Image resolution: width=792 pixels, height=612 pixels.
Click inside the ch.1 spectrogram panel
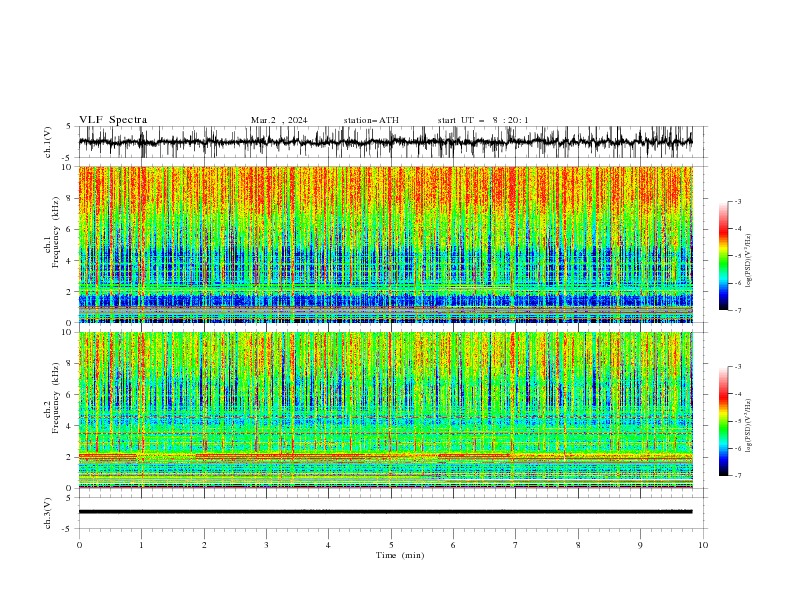pos(385,244)
